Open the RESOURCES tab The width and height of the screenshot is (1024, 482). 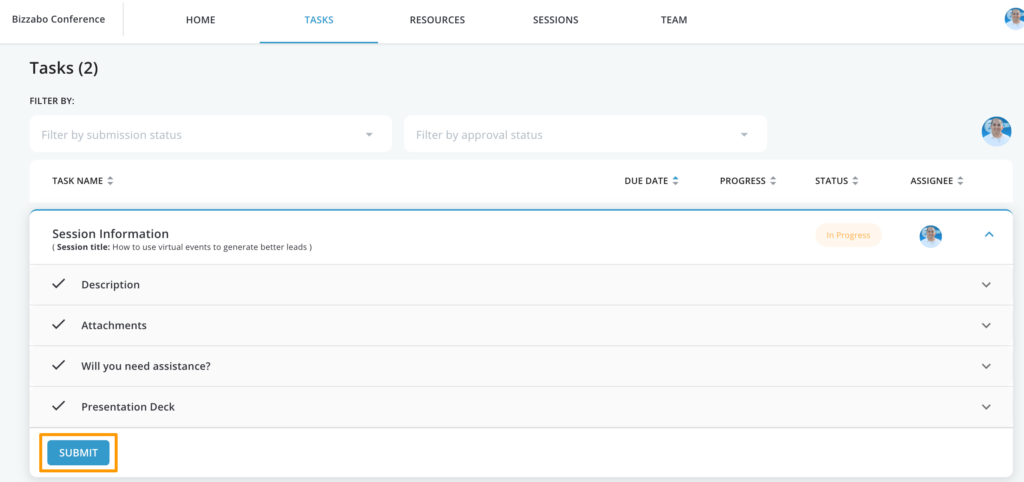(x=437, y=20)
